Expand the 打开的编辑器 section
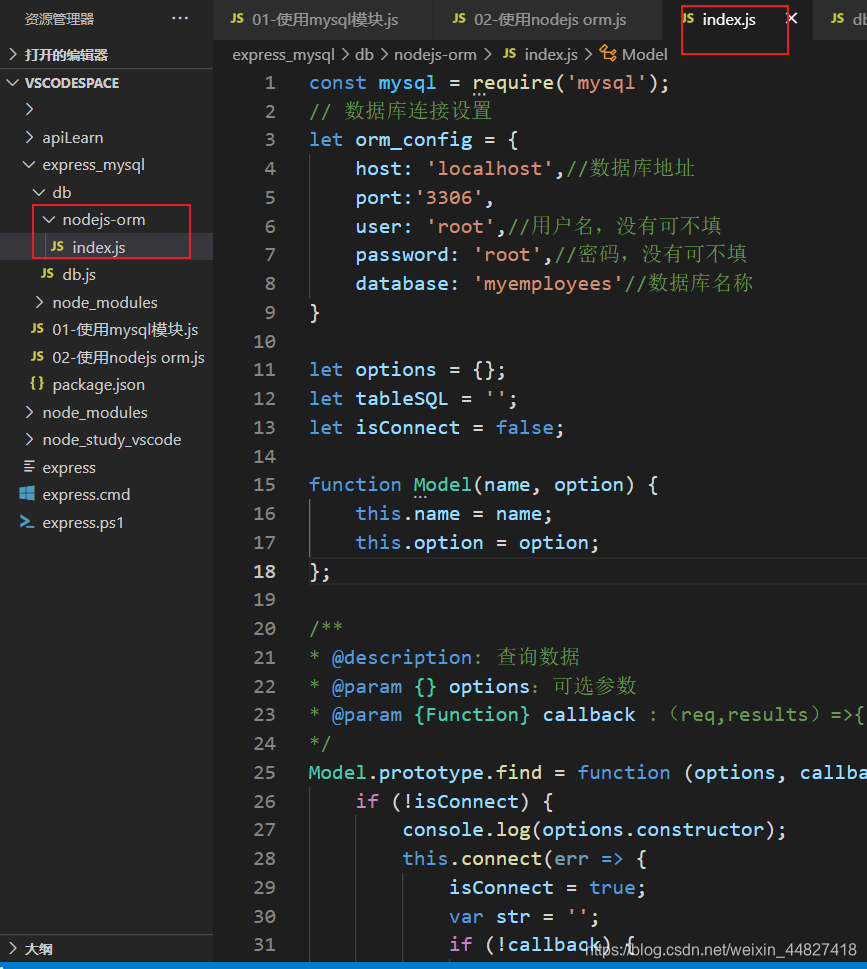867x969 pixels. [12, 54]
